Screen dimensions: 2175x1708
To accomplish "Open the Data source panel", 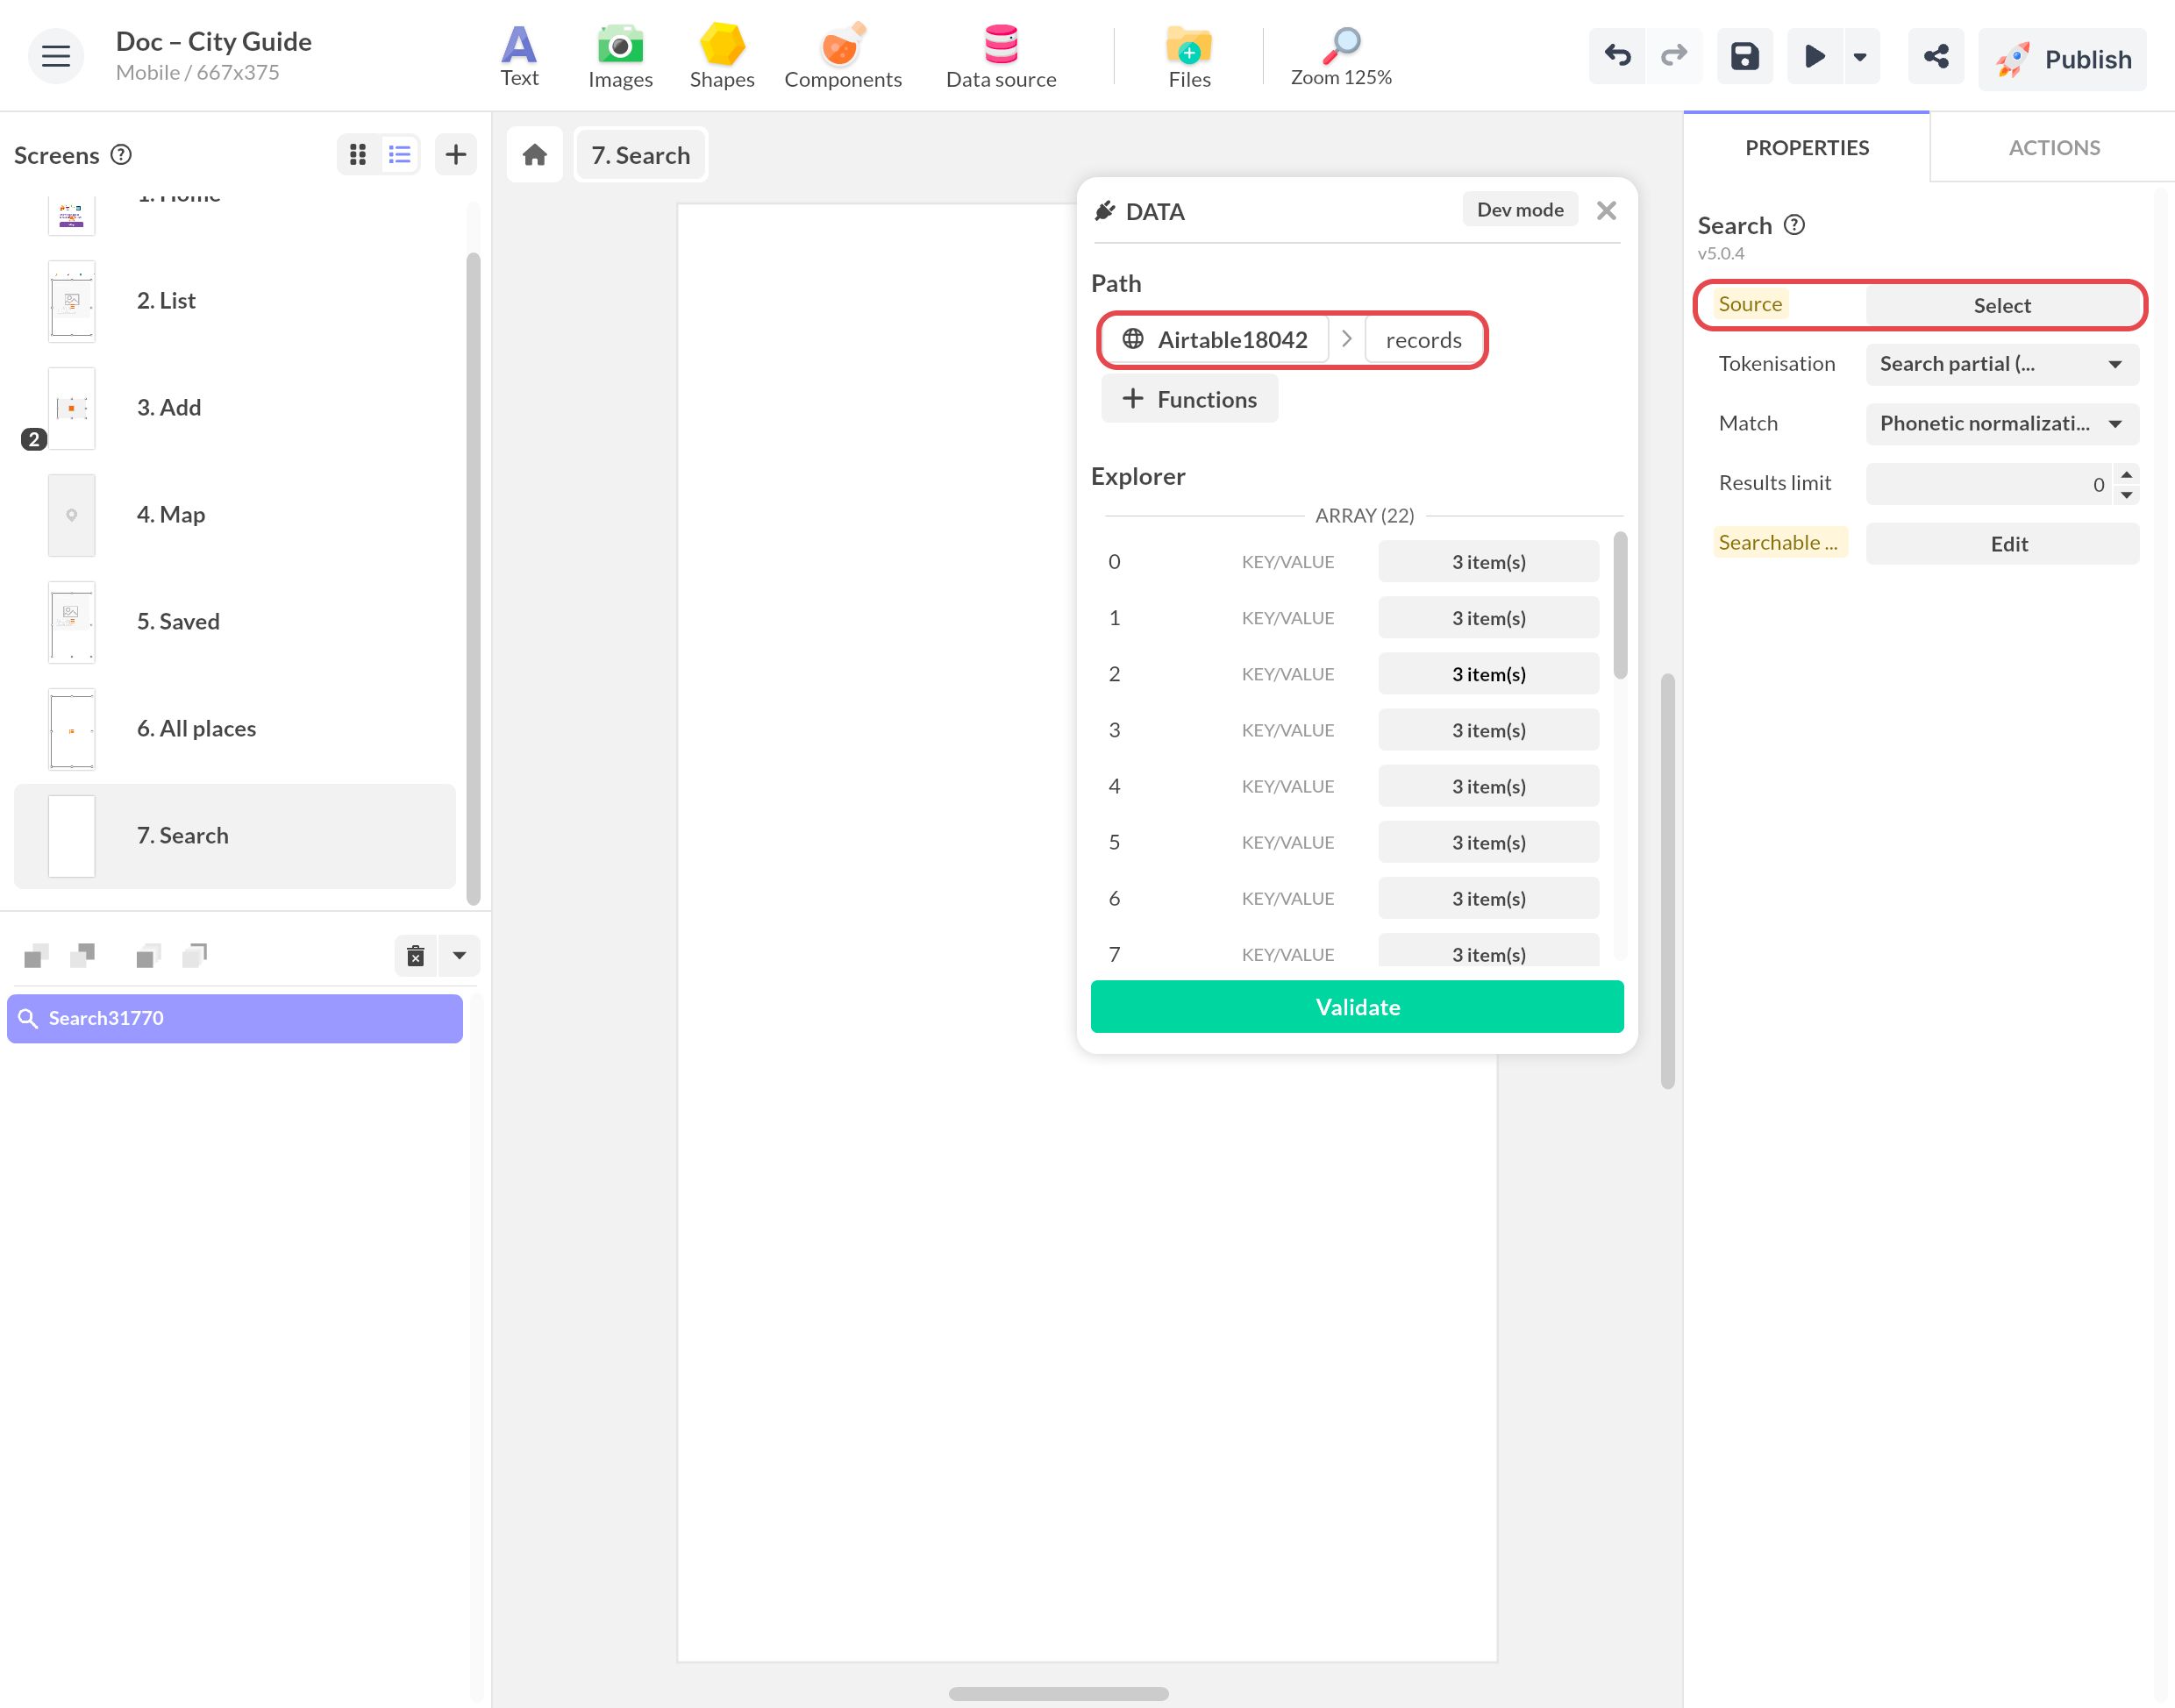I will (x=1000, y=57).
